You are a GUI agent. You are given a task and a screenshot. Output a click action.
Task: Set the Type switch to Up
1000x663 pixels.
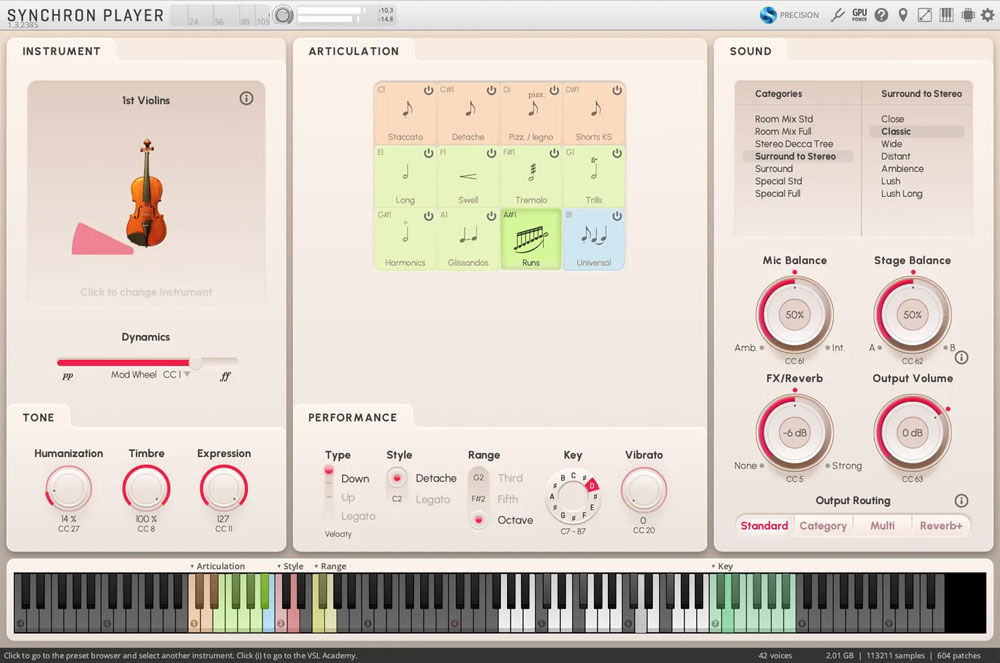tap(348, 497)
